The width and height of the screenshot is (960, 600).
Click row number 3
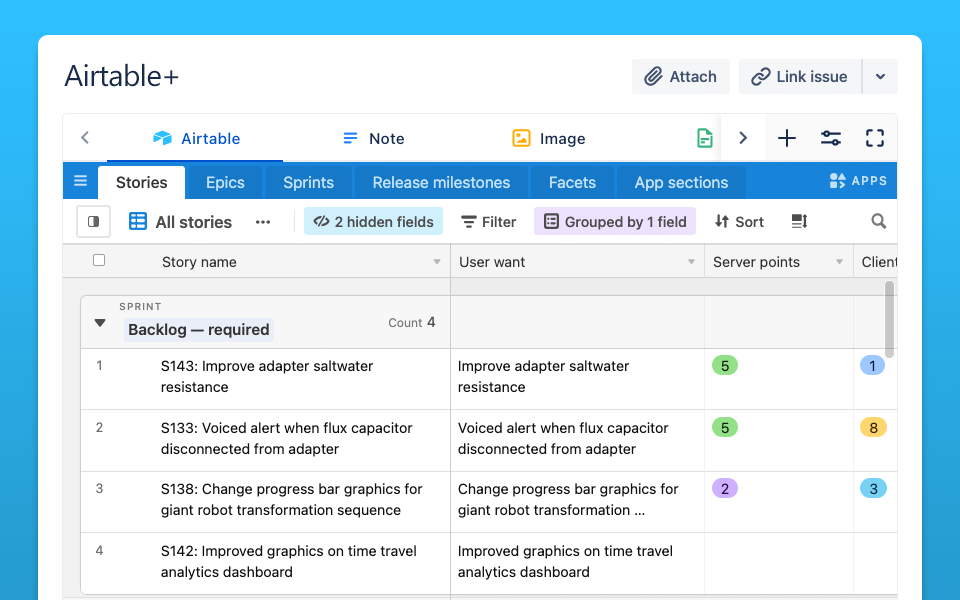(x=99, y=489)
